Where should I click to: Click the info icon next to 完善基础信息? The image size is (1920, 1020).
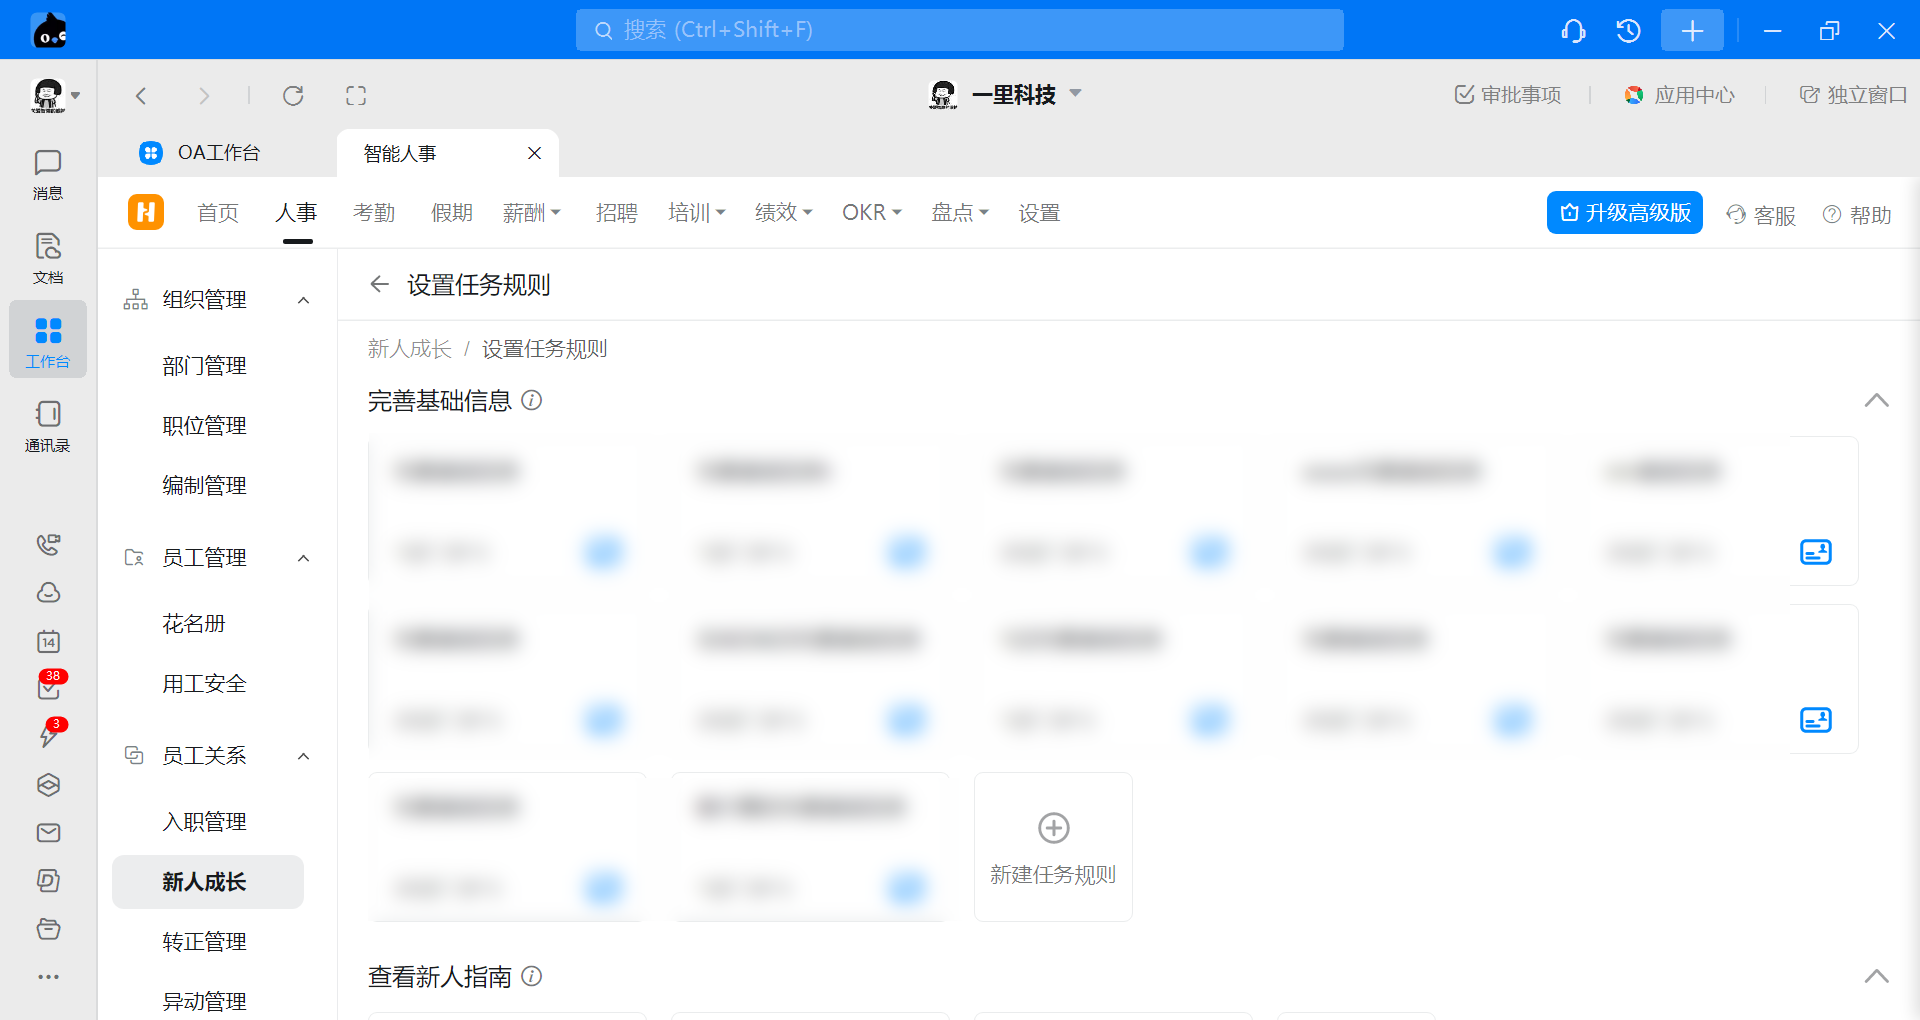[532, 401]
